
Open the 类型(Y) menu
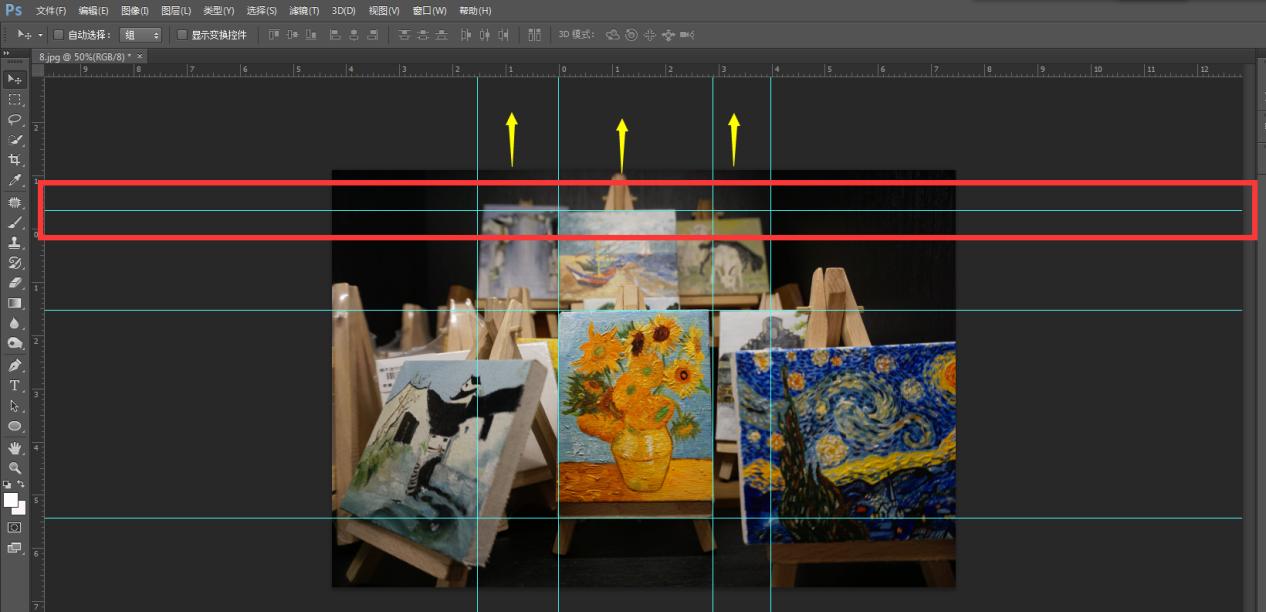(x=218, y=10)
